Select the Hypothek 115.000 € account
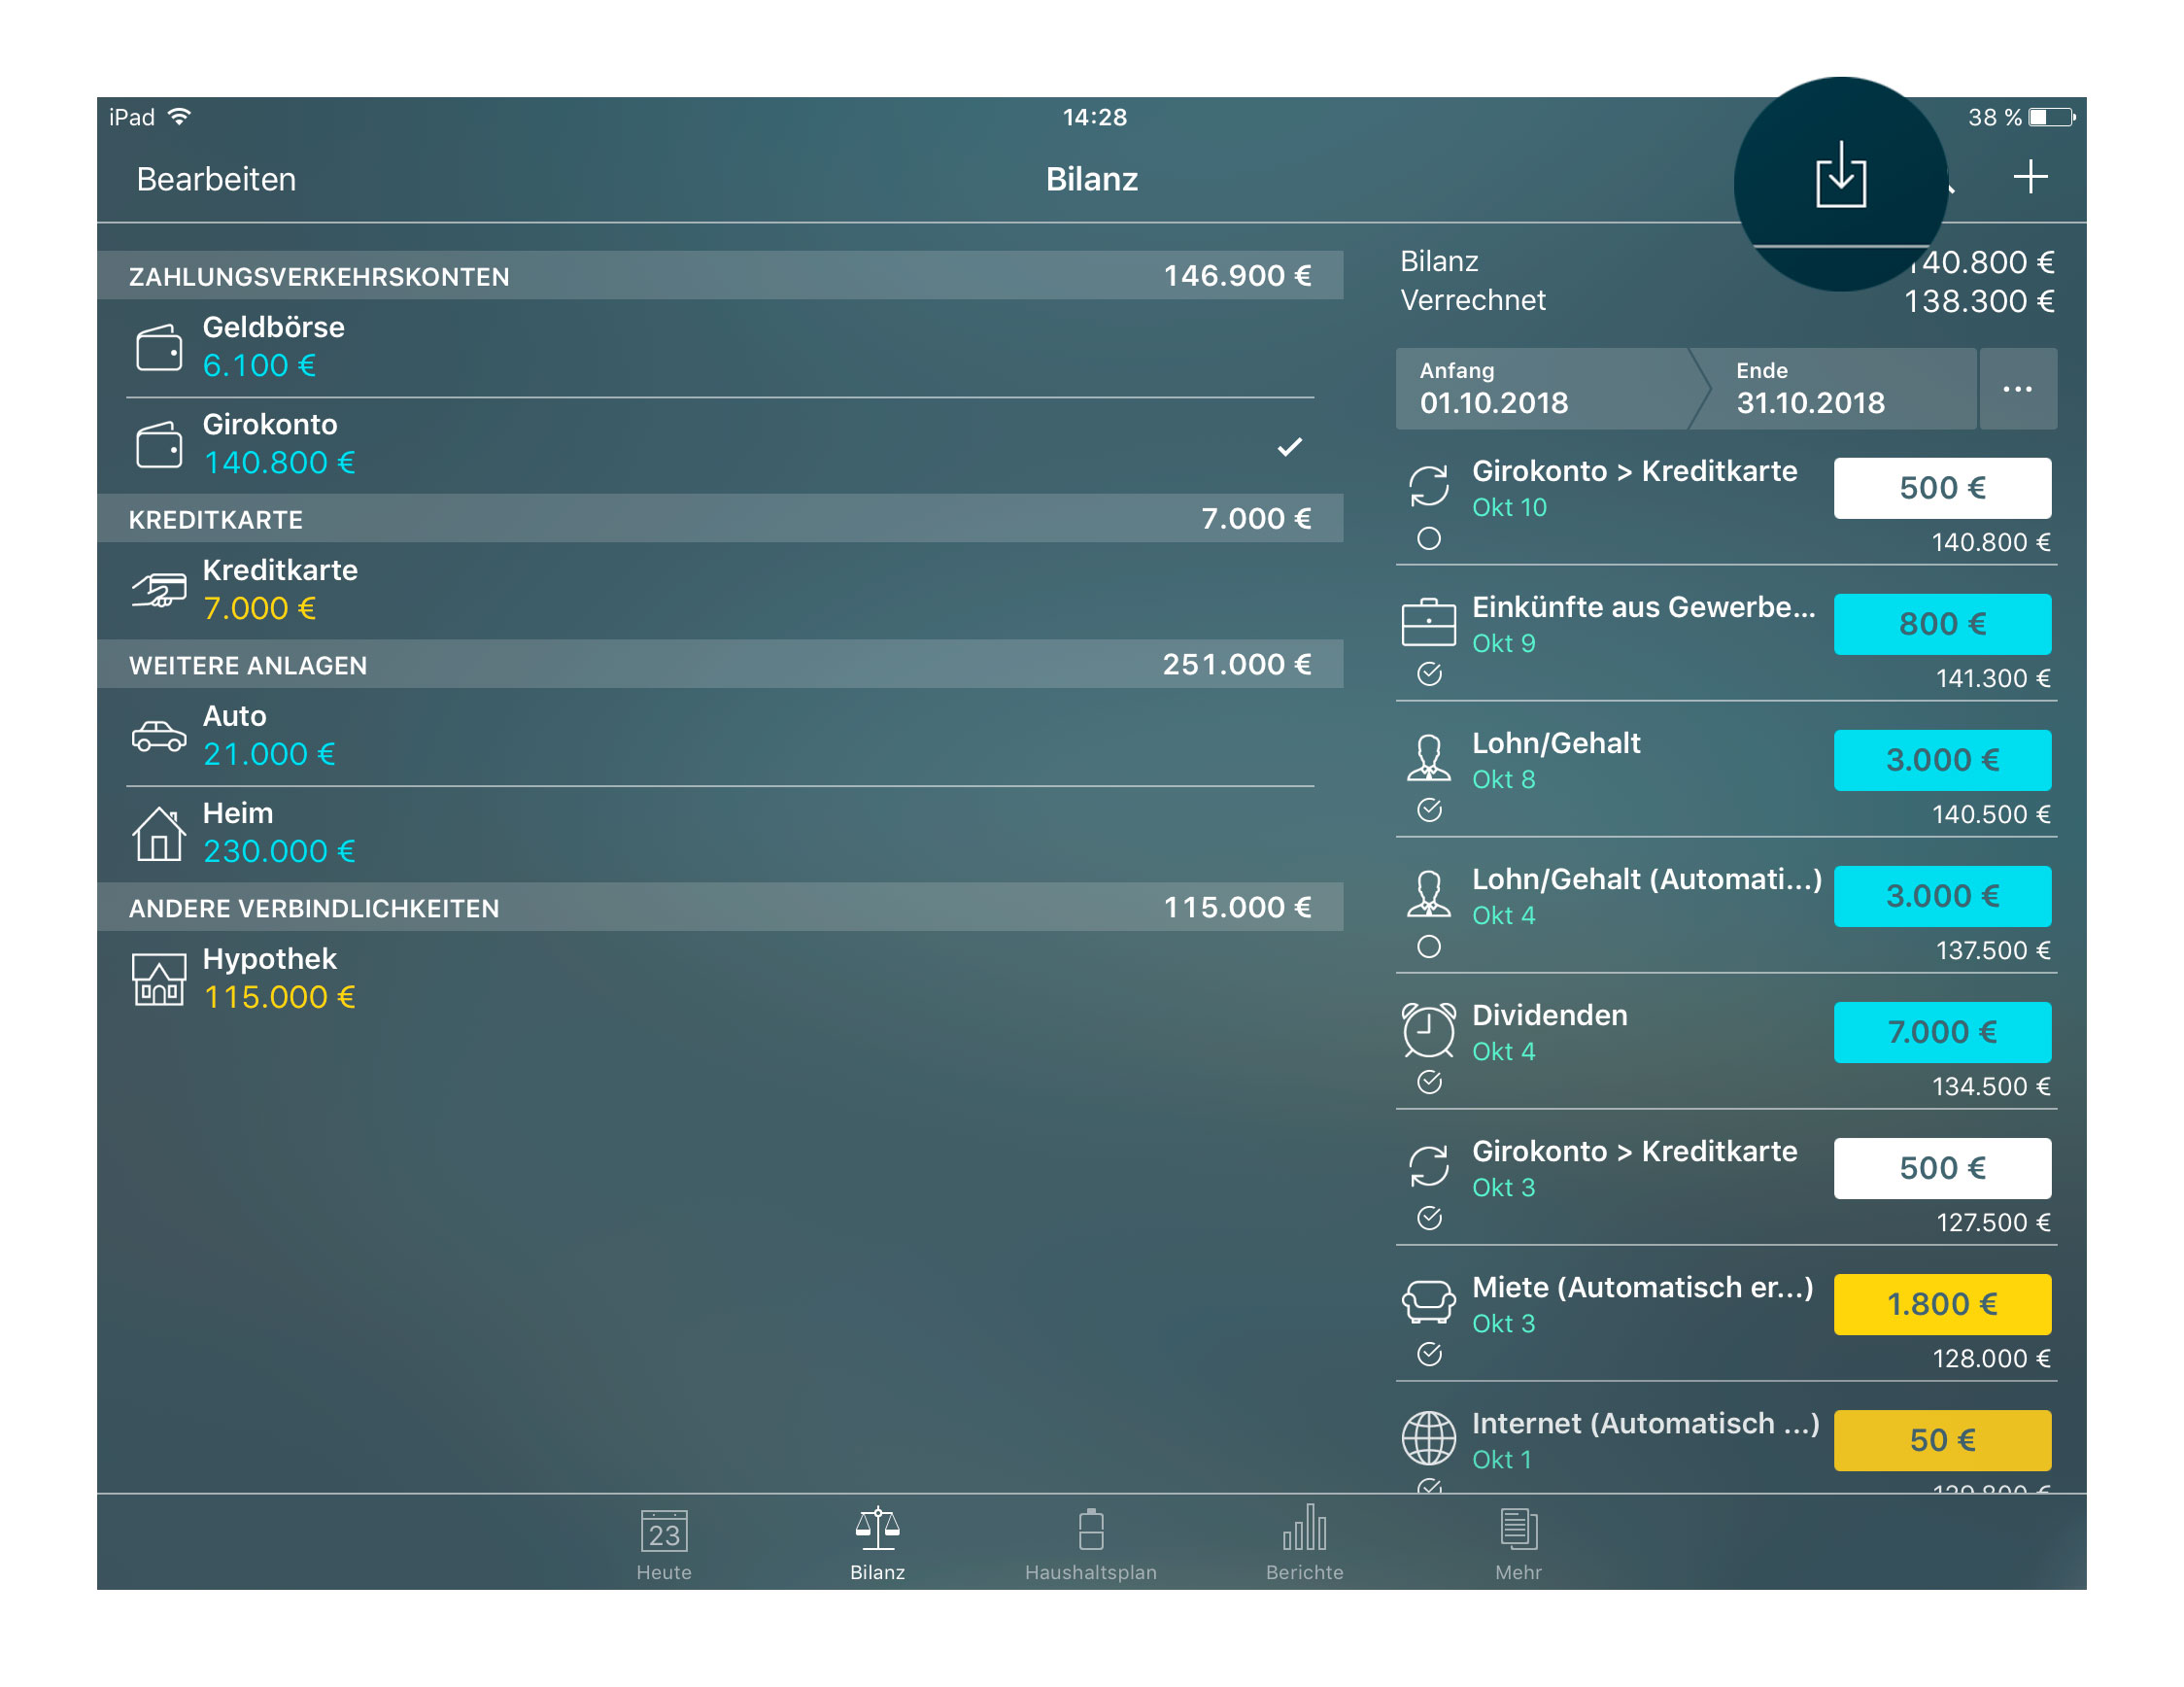This screenshot has height=1687, width=2184. tap(720, 979)
